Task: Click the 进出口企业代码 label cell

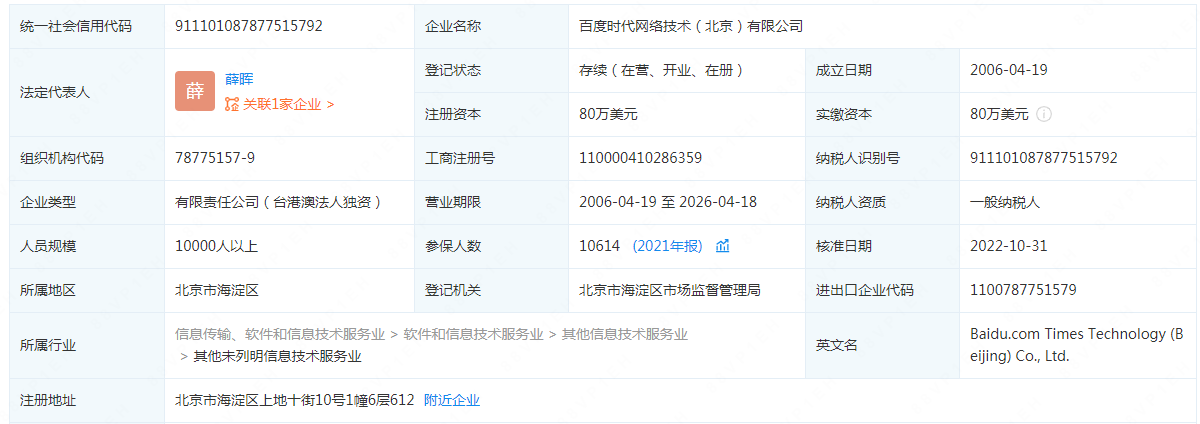Action: click(882, 290)
